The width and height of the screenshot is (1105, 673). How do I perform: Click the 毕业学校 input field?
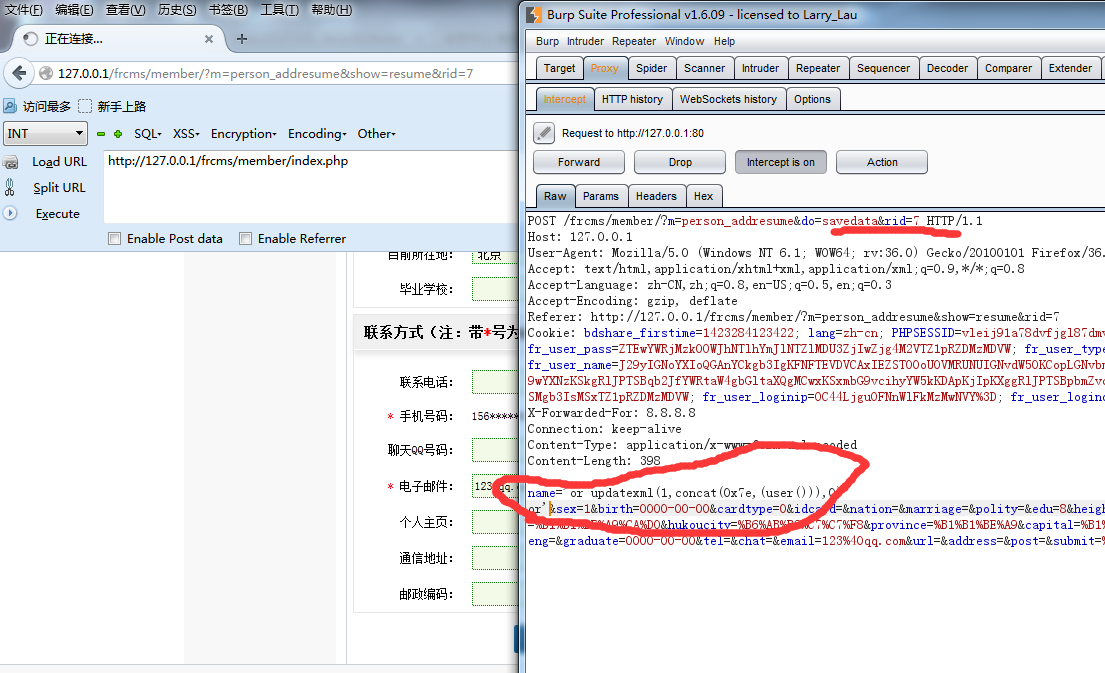click(495, 289)
